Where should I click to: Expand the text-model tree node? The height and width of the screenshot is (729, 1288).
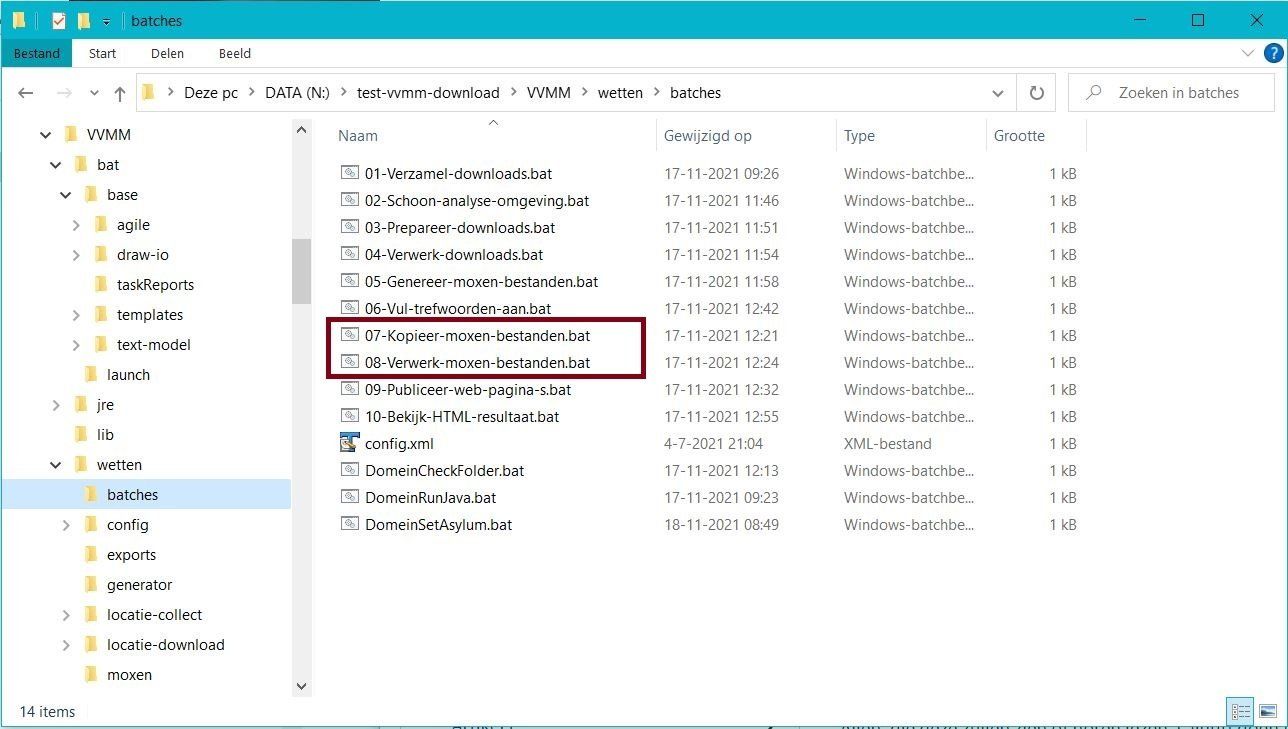pos(76,345)
